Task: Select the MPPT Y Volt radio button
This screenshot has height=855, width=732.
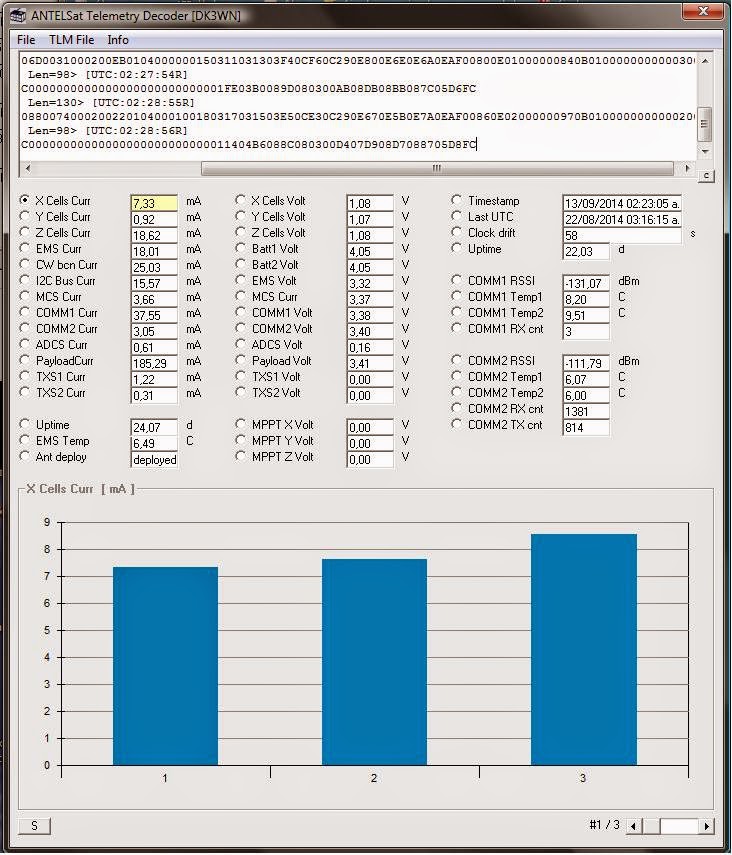Action: click(241, 440)
